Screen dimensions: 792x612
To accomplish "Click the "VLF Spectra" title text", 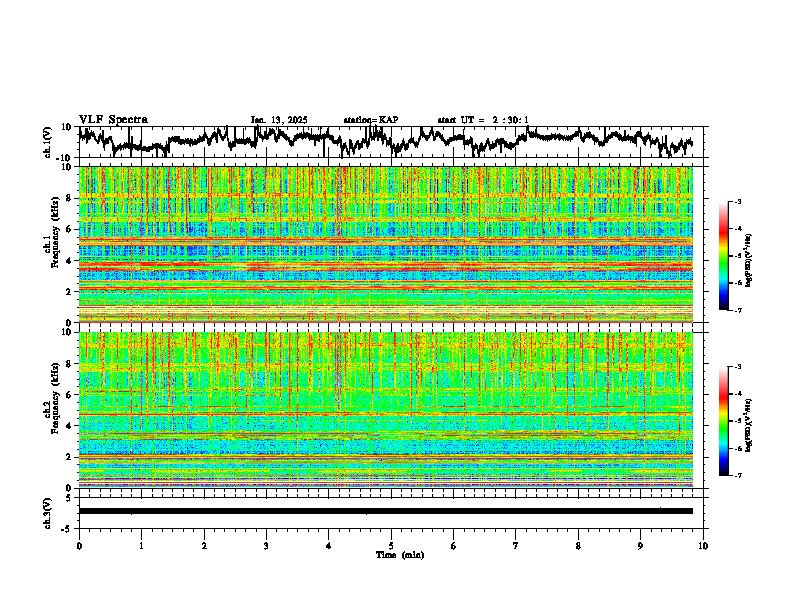I will (113, 120).
